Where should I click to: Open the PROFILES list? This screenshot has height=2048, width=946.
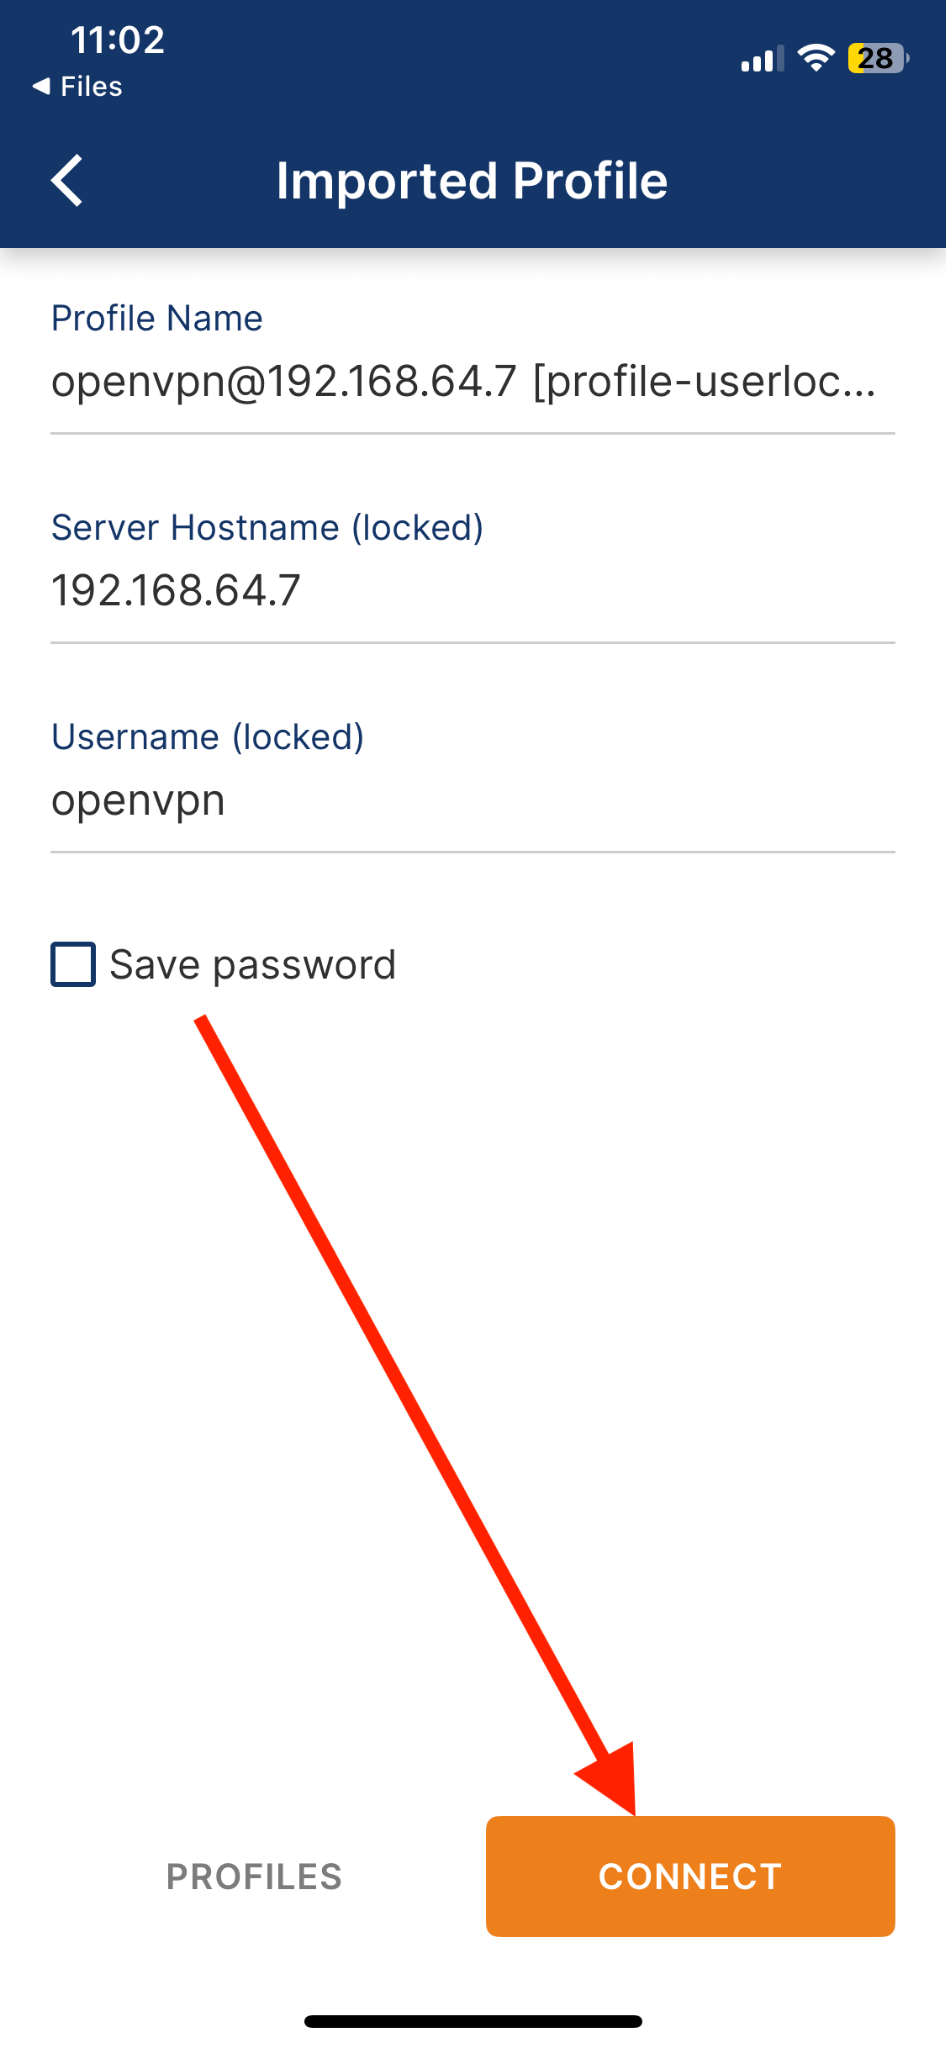(254, 1877)
